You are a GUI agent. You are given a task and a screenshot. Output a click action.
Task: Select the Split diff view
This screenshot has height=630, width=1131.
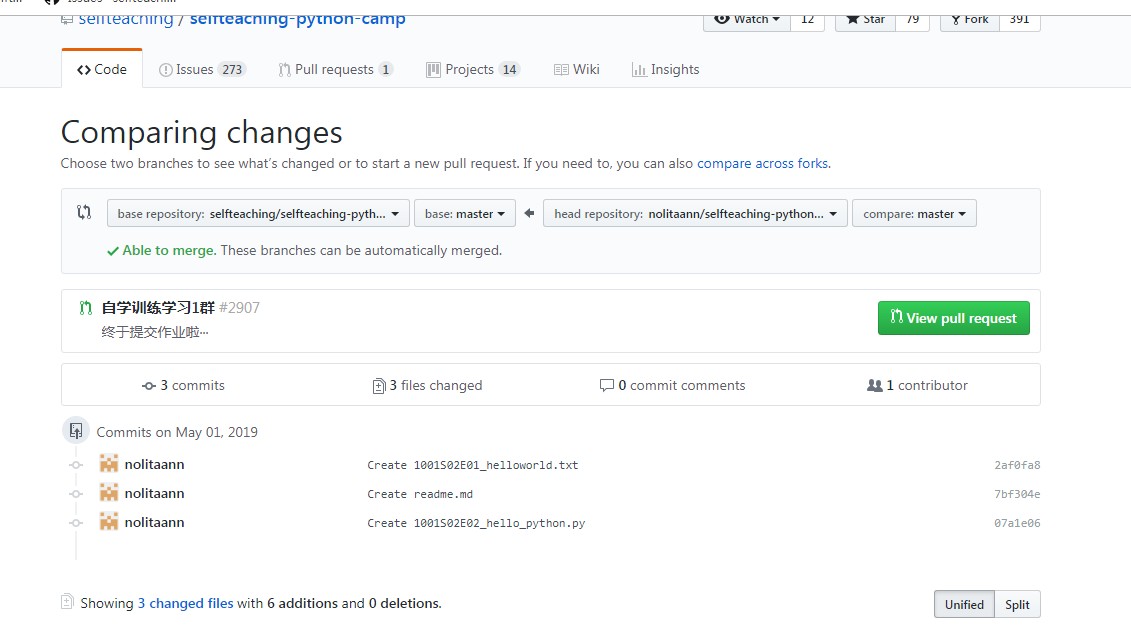(x=1017, y=604)
